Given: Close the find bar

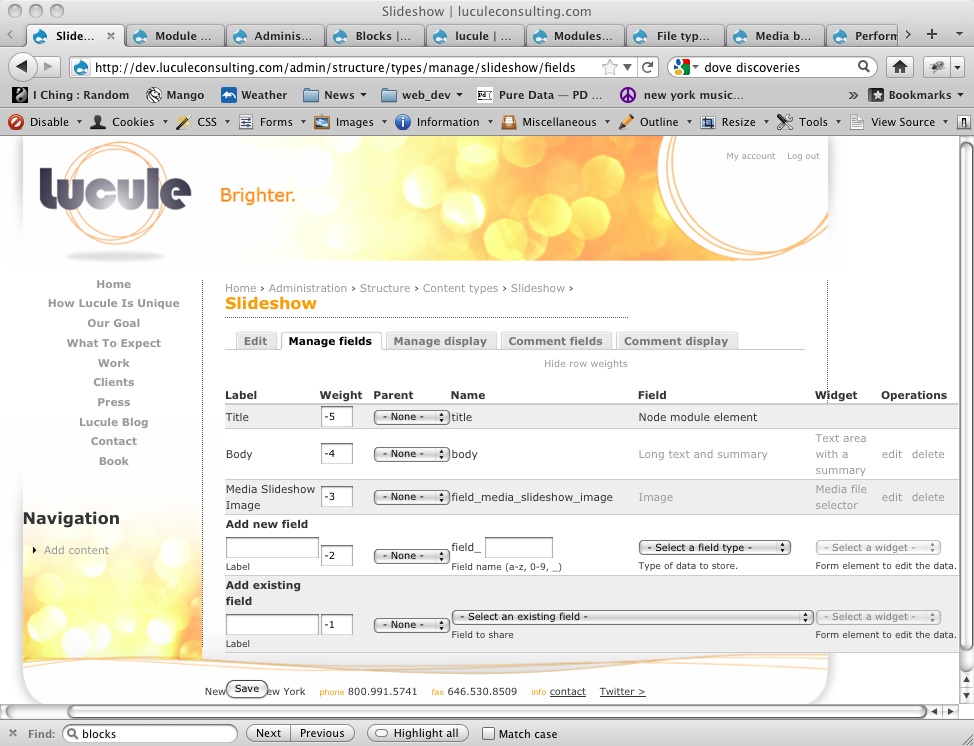Looking at the screenshot, I should pos(13,734).
